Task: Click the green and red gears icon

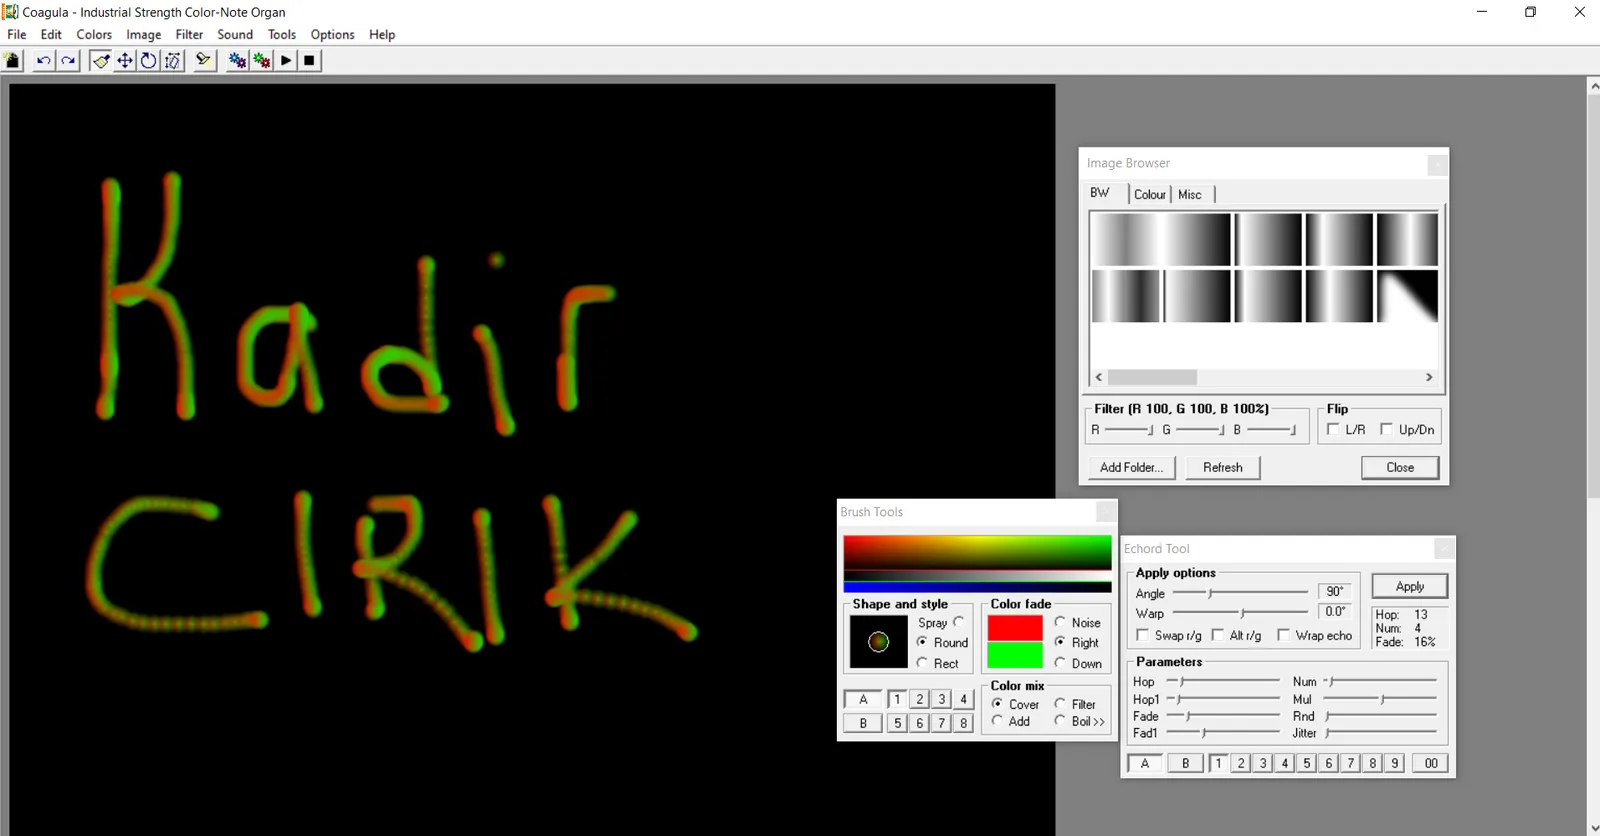Action: 262,61
